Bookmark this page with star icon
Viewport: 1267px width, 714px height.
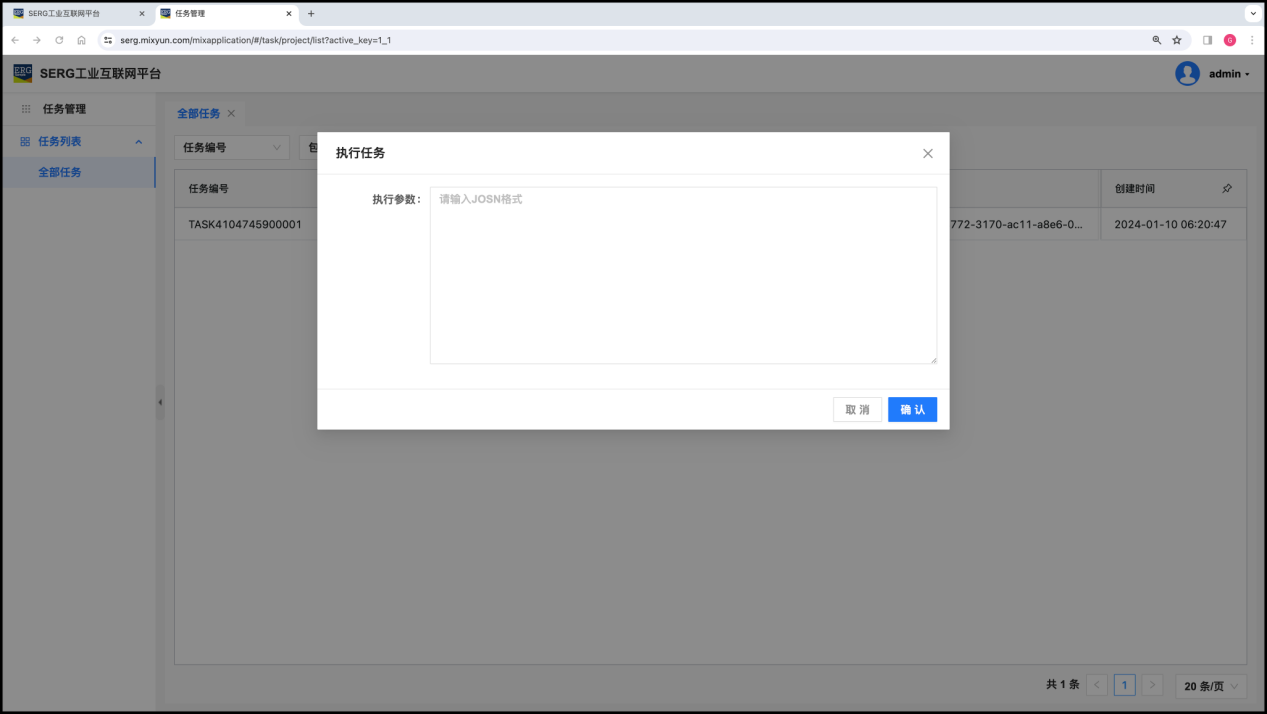pyautogui.click(x=1177, y=40)
